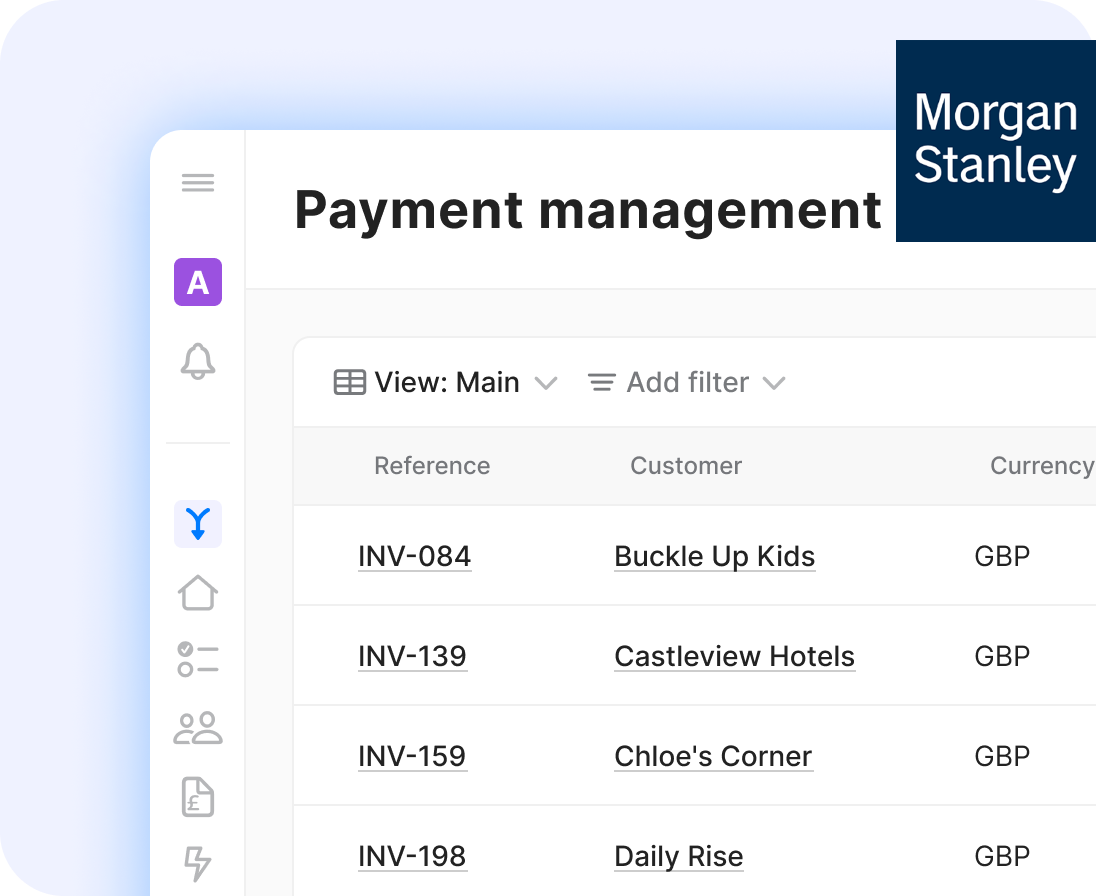Click the "Castleview Hotels" link
This screenshot has height=896, width=1096.
click(x=734, y=656)
